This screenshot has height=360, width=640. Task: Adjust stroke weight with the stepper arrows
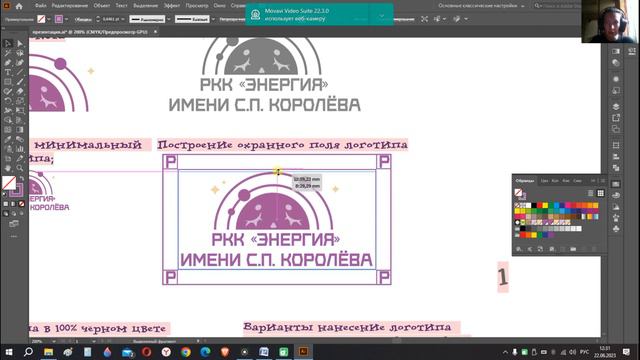point(98,19)
